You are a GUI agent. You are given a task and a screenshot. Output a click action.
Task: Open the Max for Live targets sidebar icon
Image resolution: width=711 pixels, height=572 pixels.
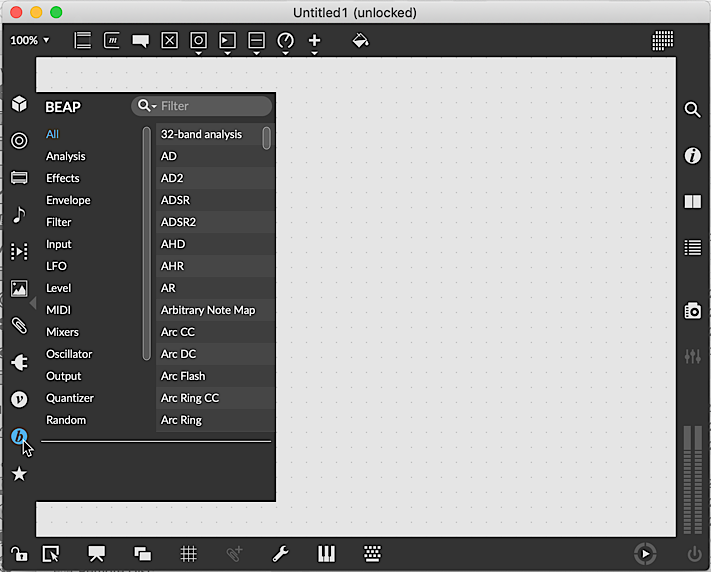[19, 141]
